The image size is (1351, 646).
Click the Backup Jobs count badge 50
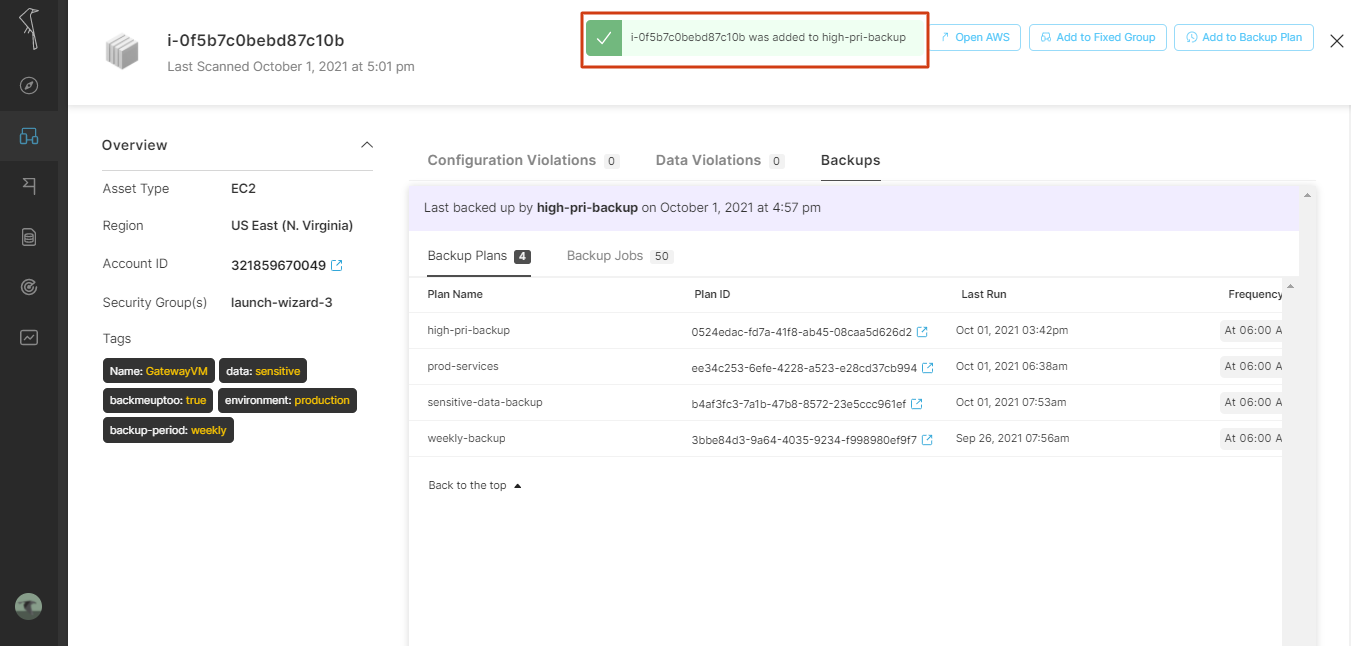(661, 257)
